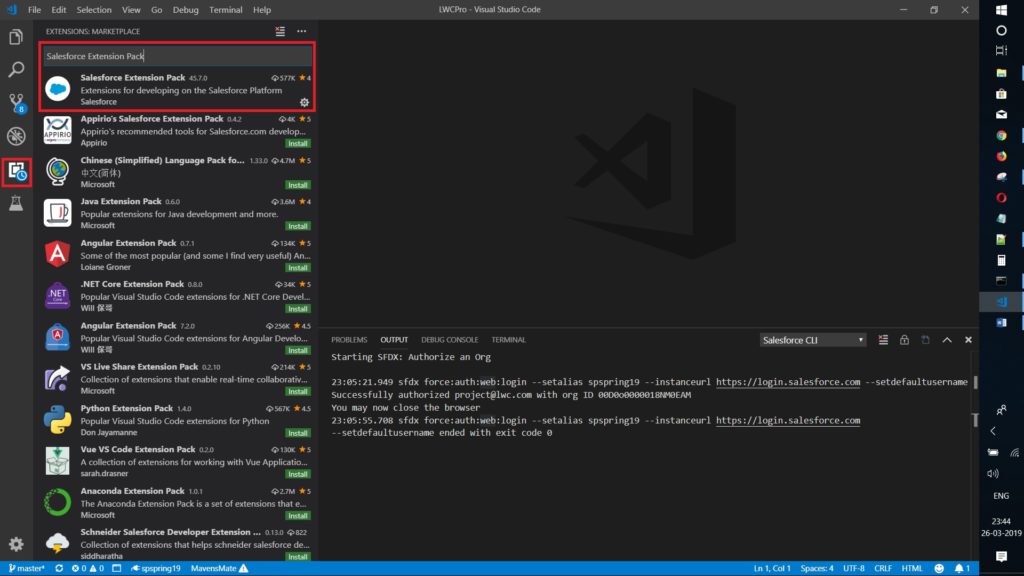Open the Extensions view icon
The width and height of the screenshot is (1024, 576).
pyautogui.click(x=16, y=172)
